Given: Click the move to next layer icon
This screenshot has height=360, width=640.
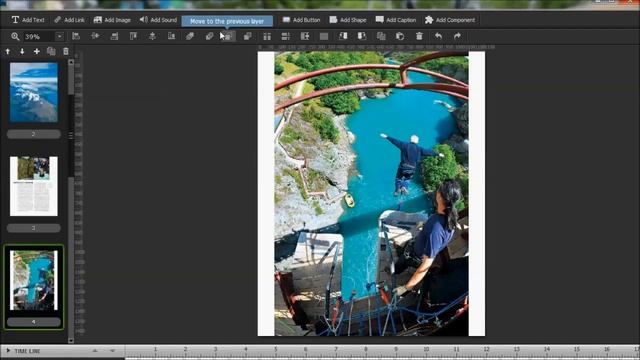Looking at the screenshot, I should (247, 36).
